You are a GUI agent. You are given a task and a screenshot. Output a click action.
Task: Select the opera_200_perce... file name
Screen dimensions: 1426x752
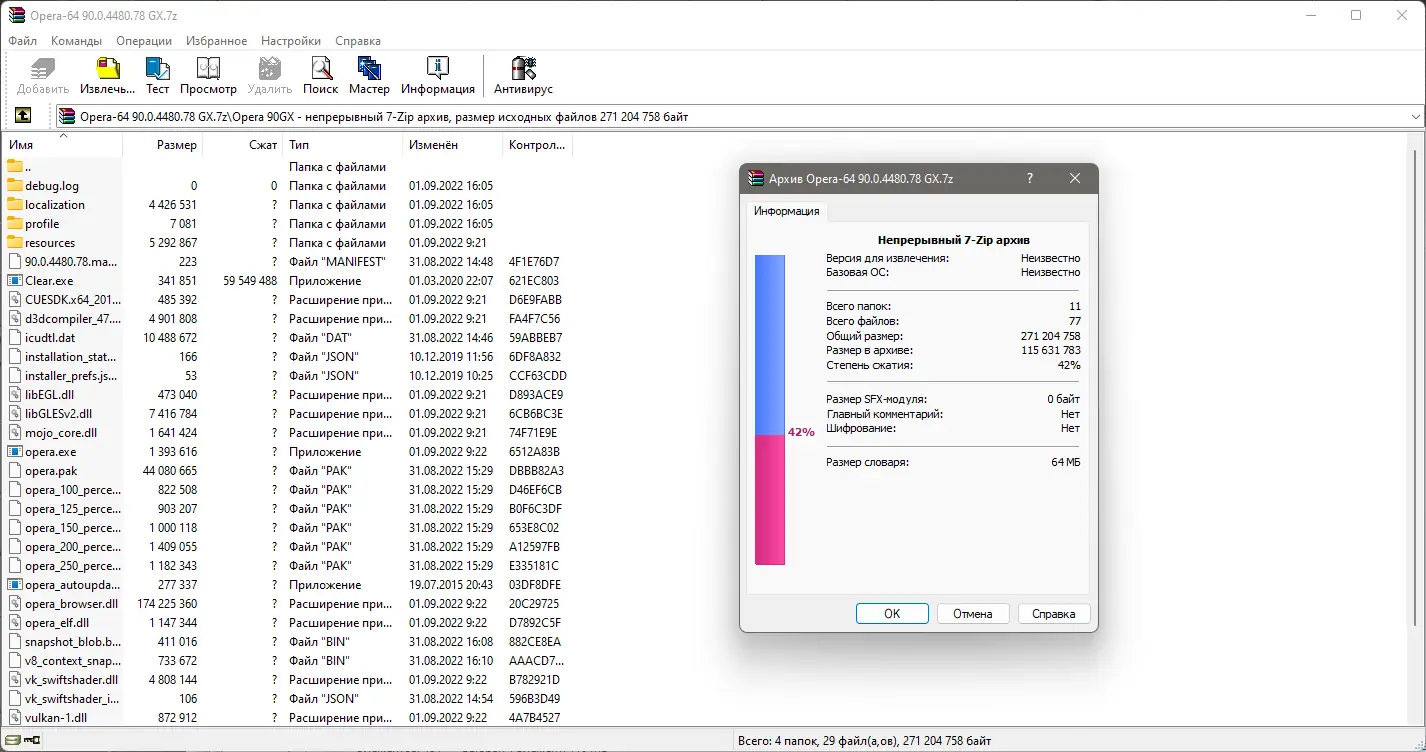(73, 547)
